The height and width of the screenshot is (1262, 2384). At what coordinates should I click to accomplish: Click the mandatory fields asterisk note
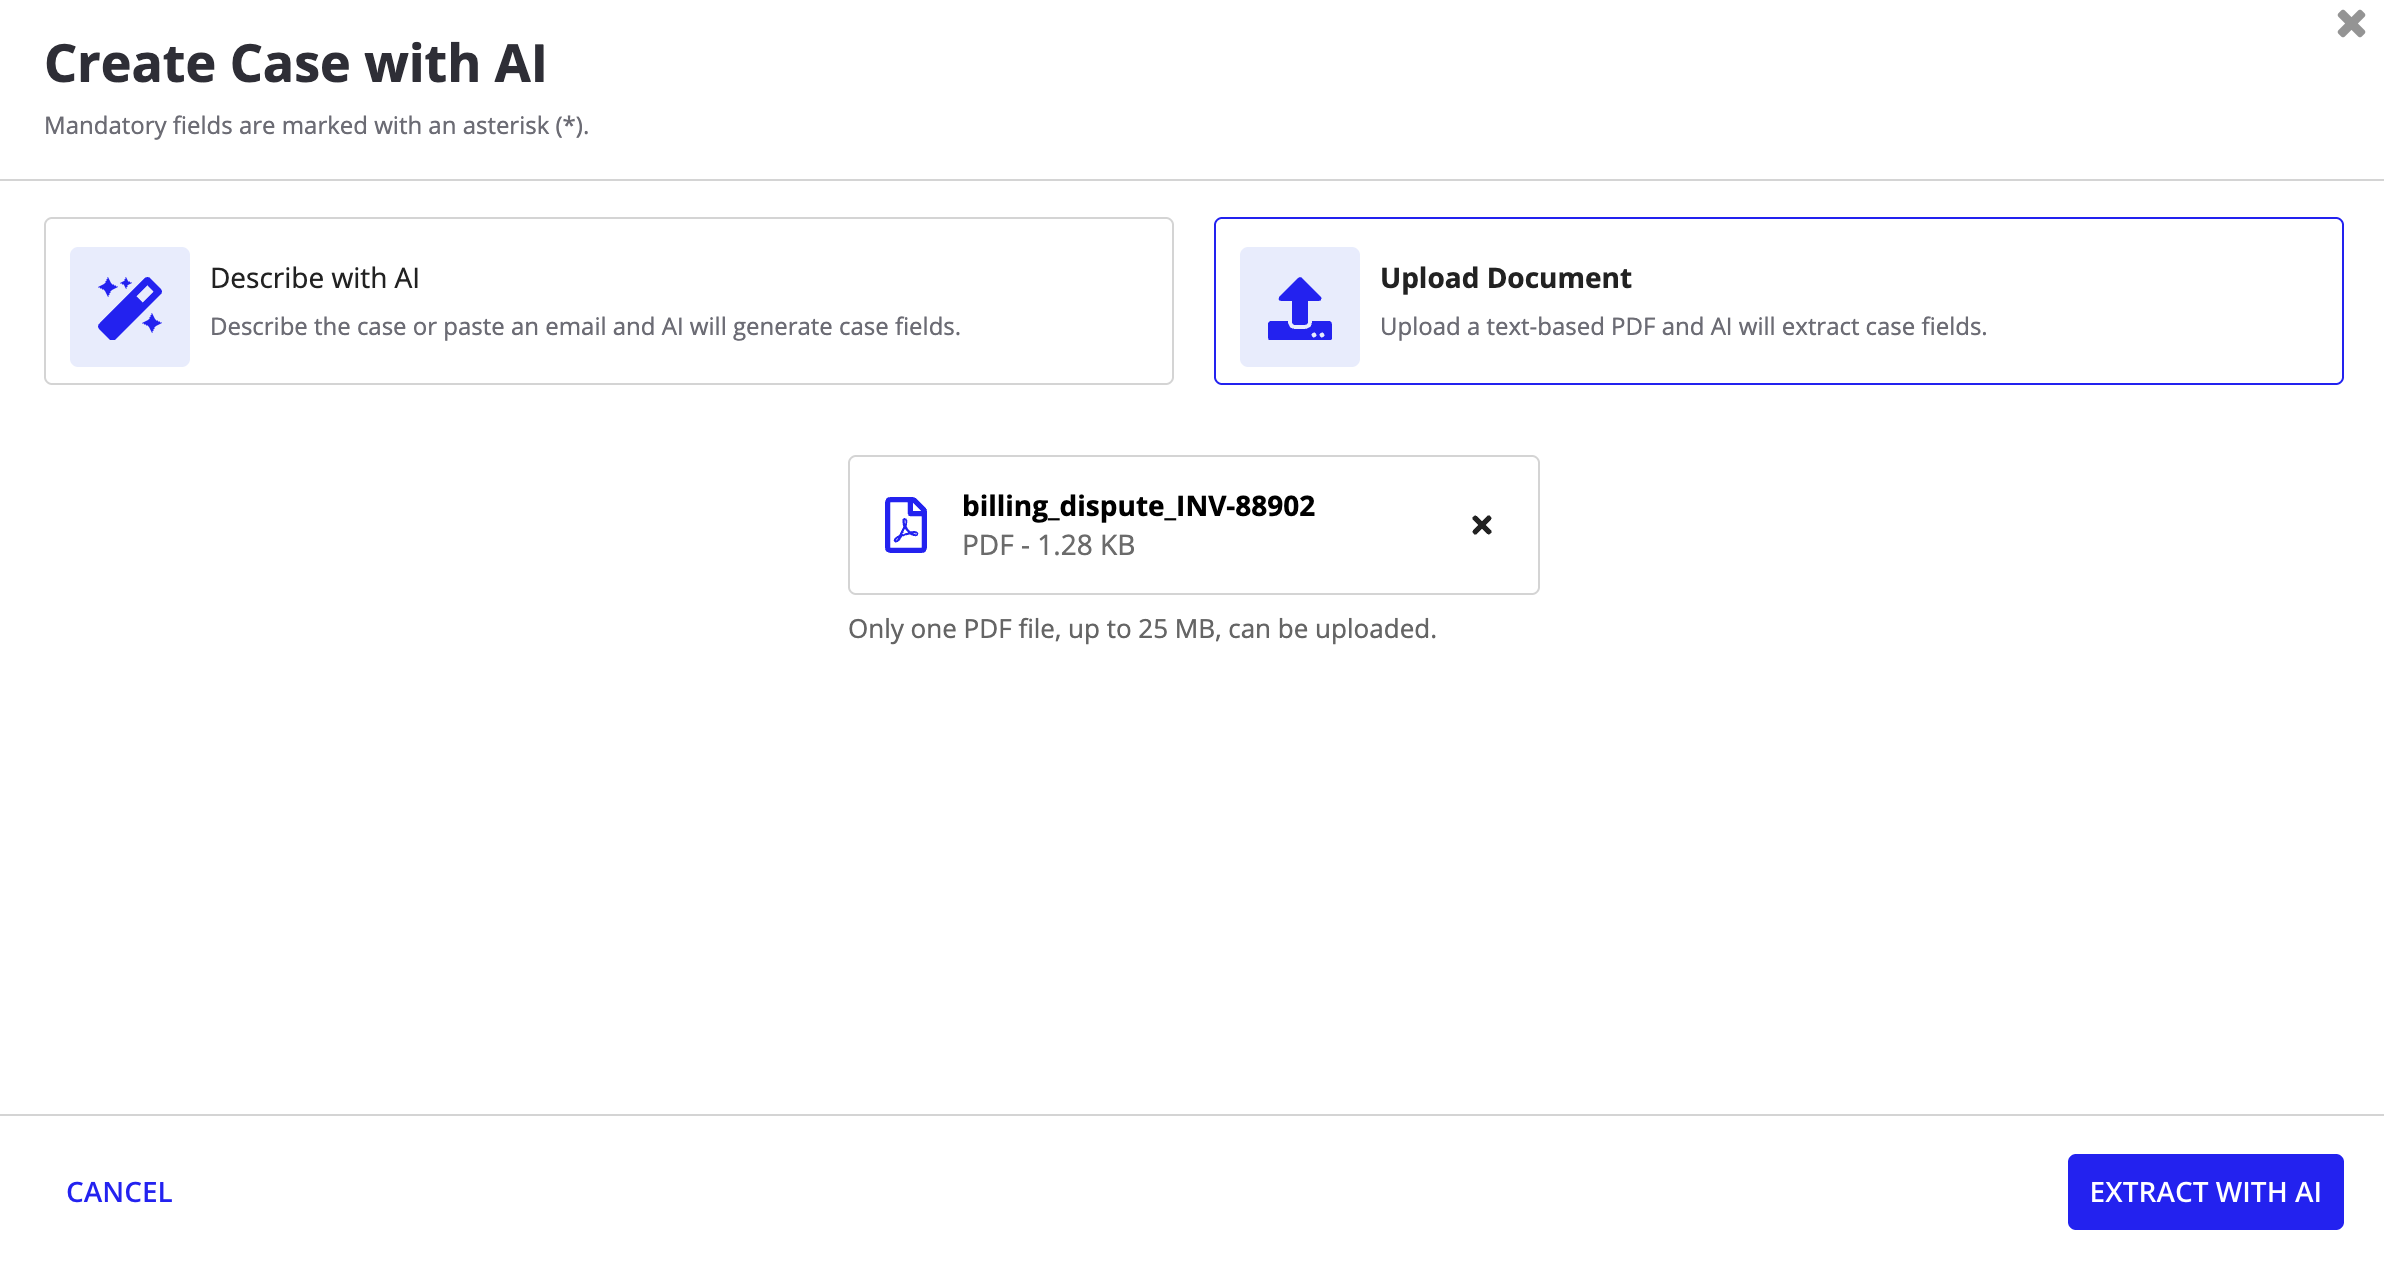click(x=317, y=126)
